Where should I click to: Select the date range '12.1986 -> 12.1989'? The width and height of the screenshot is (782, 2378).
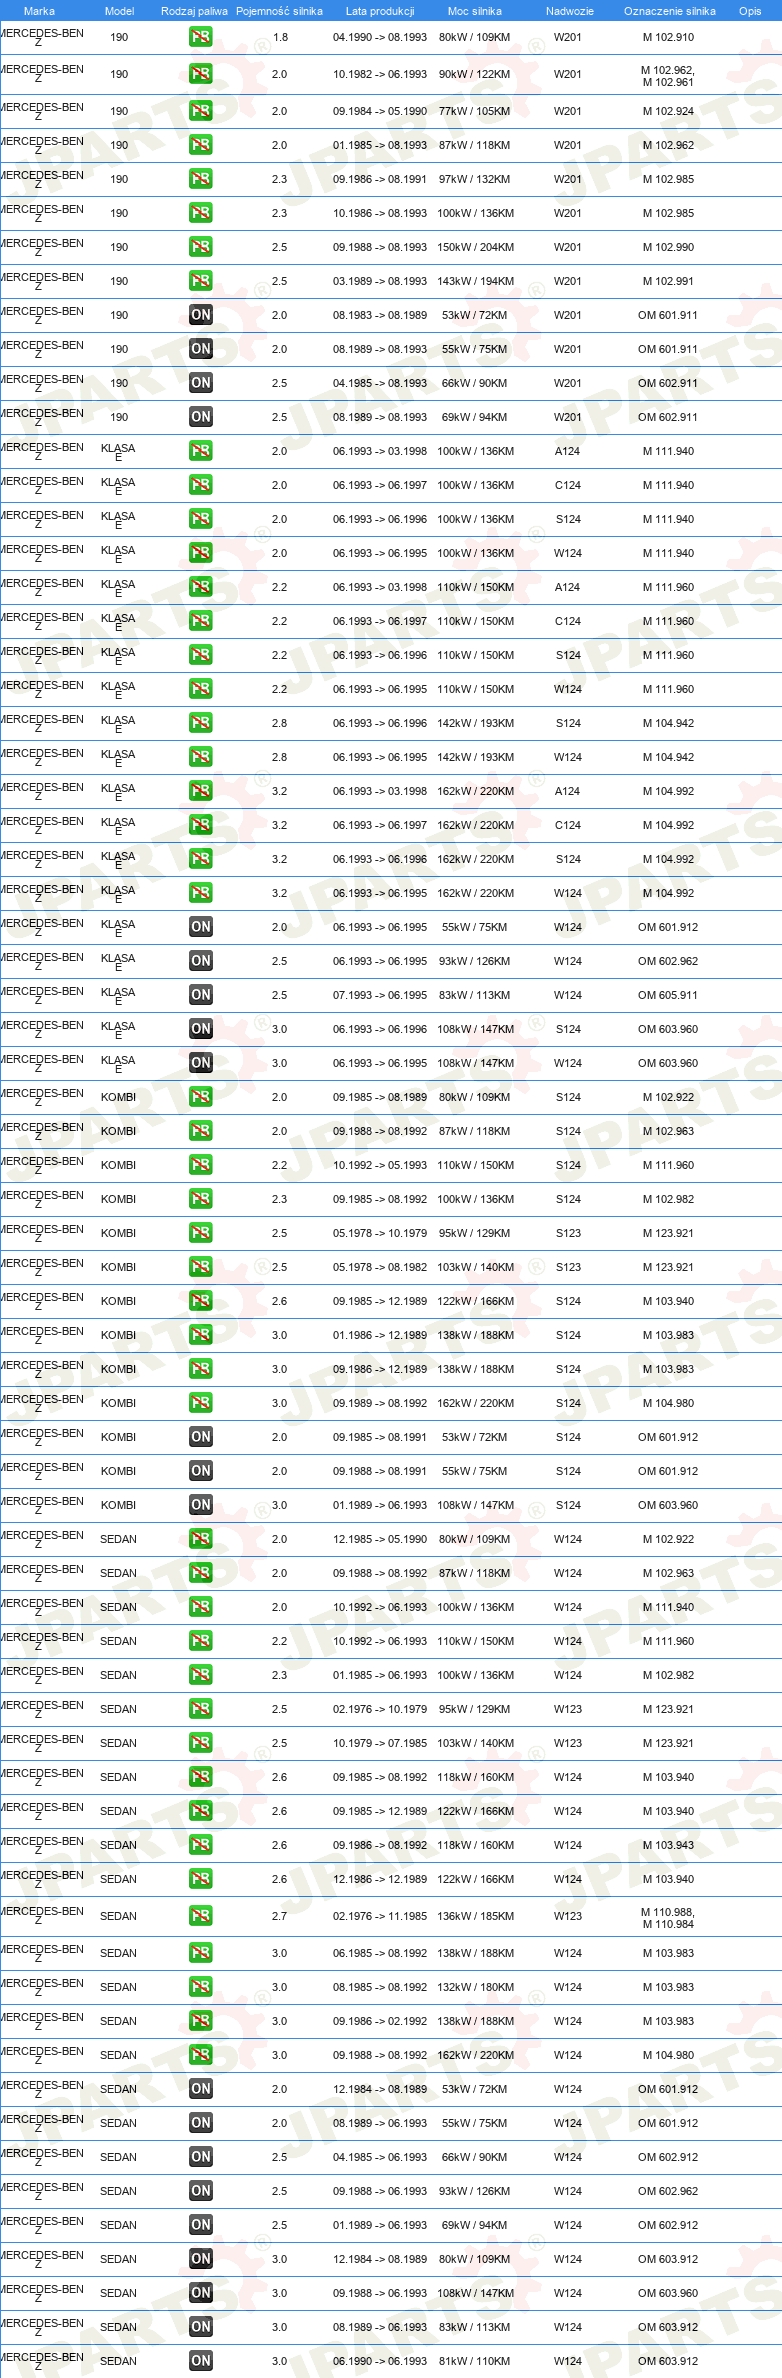coord(380,1879)
